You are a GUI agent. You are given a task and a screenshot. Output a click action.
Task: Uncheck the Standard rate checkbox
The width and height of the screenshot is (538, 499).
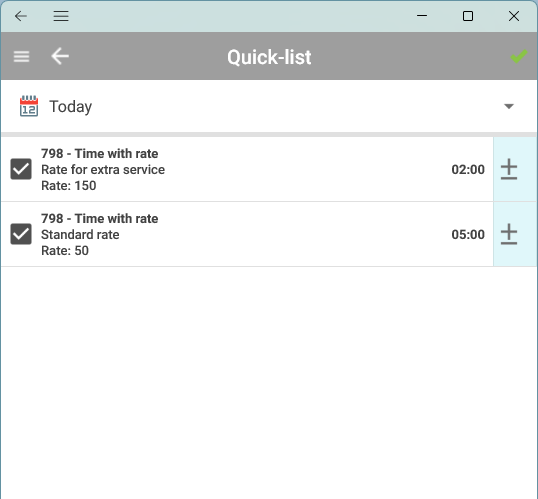21,234
